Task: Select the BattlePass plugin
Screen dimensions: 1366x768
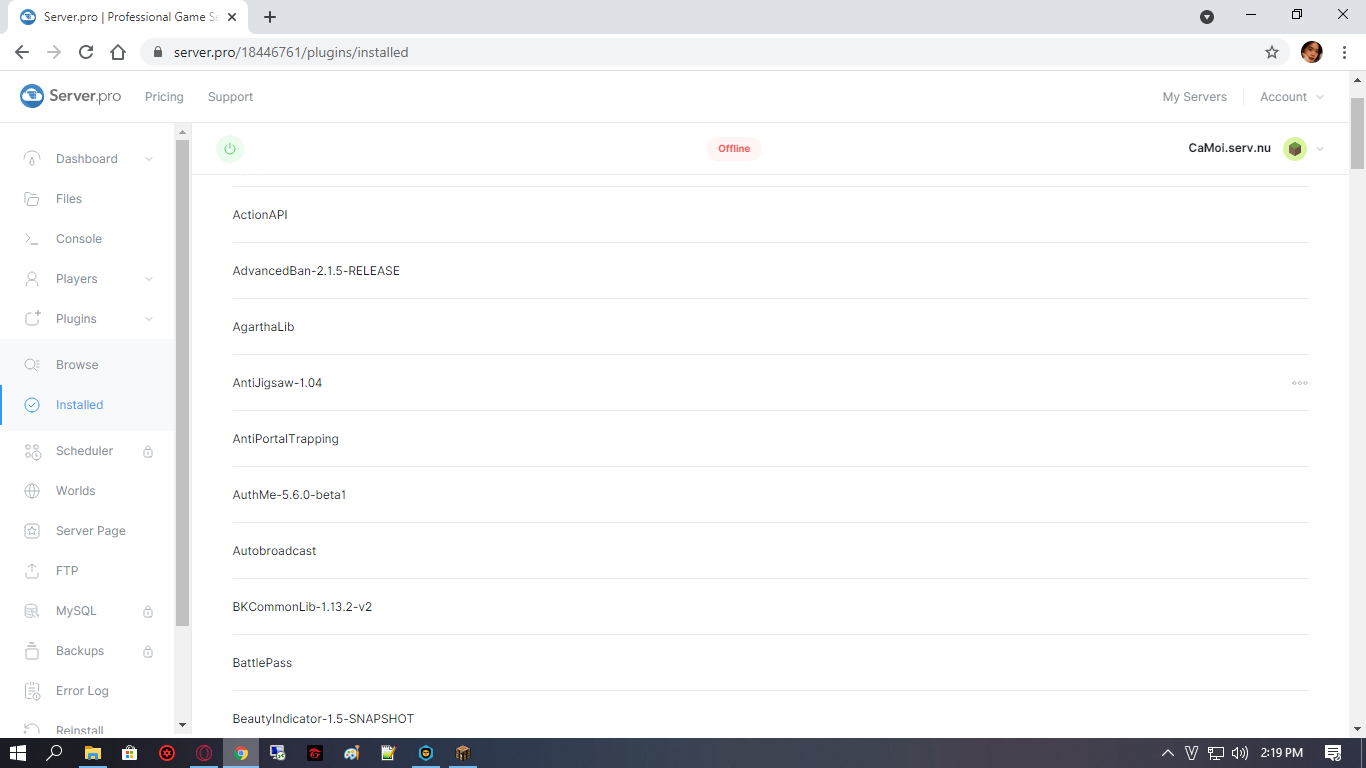Action: [770, 663]
